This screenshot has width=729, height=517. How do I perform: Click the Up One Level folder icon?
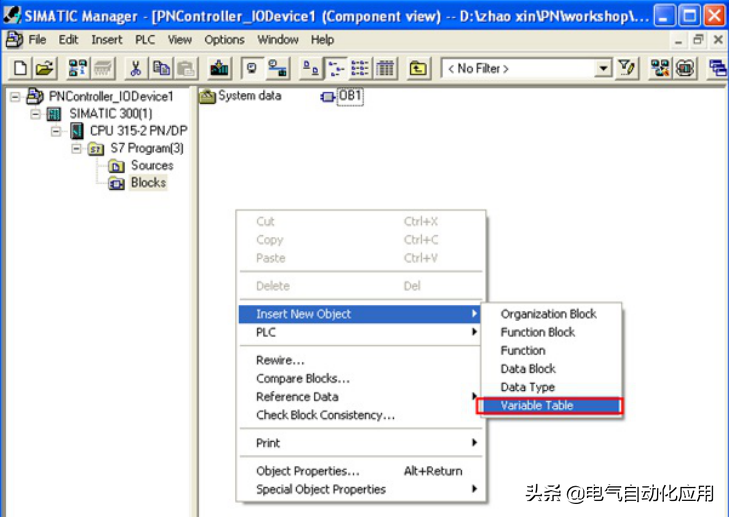pyautogui.click(x=418, y=69)
